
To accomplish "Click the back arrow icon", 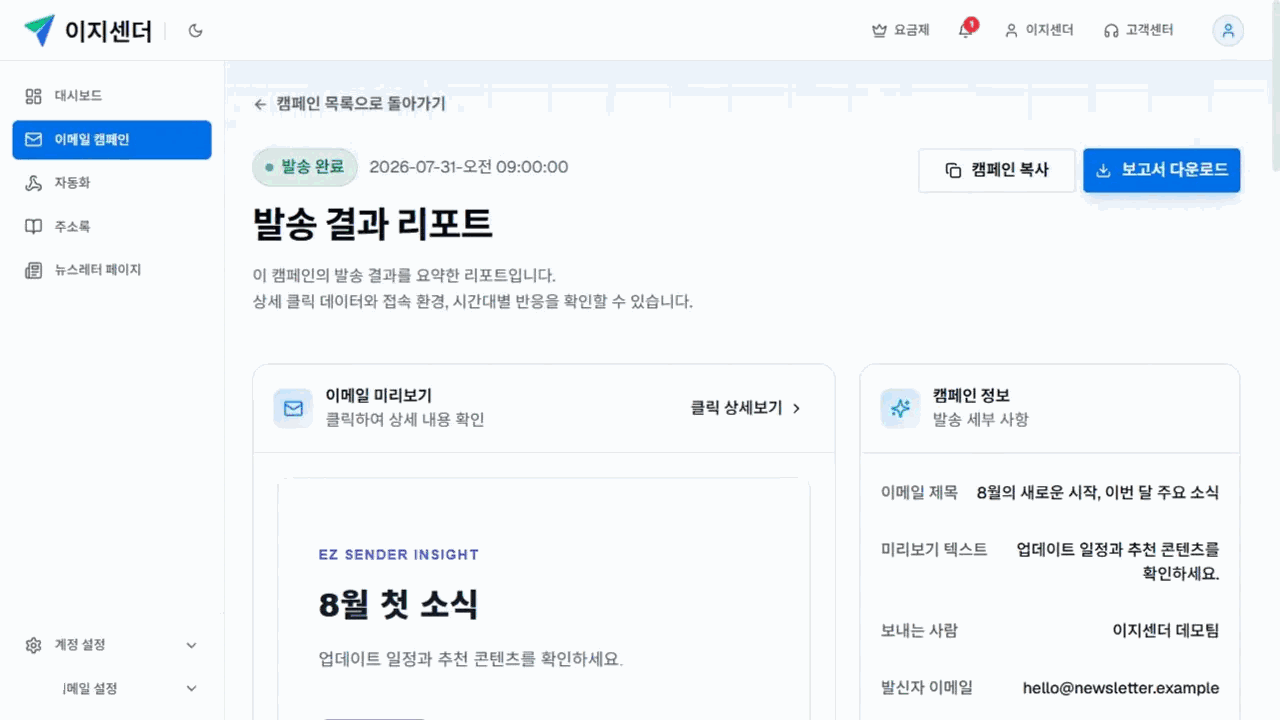I will click(260, 104).
